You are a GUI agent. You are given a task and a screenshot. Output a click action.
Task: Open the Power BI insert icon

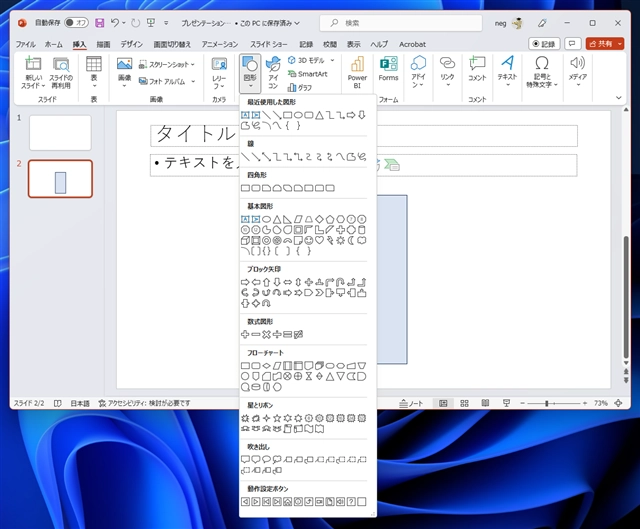tap(357, 73)
